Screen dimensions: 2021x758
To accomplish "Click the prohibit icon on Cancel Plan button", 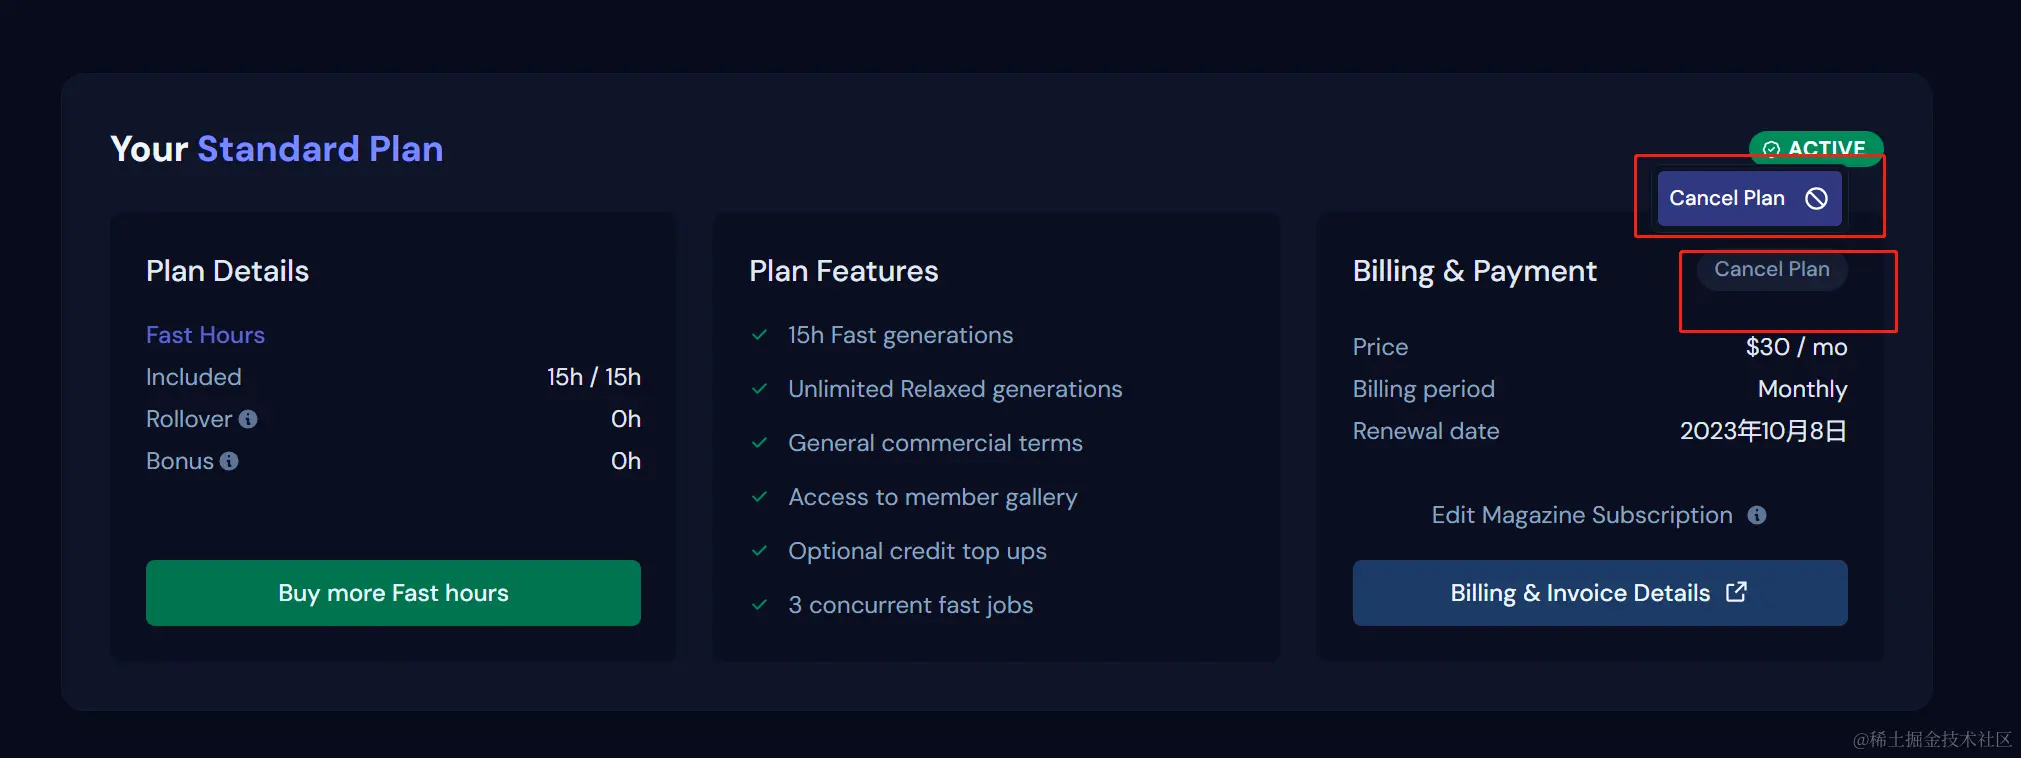I will point(1816,198).
